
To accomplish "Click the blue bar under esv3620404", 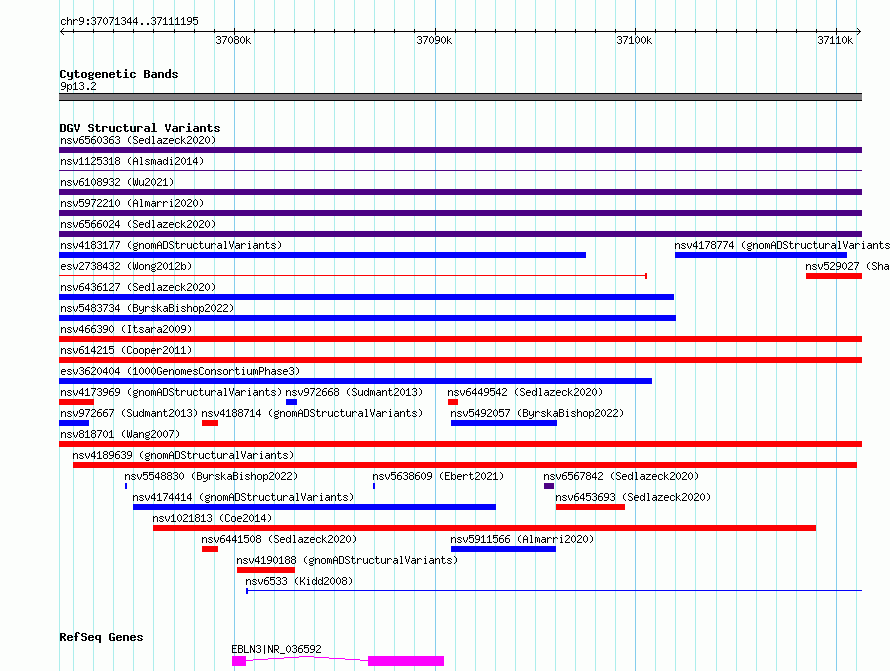I will point(355,381).
